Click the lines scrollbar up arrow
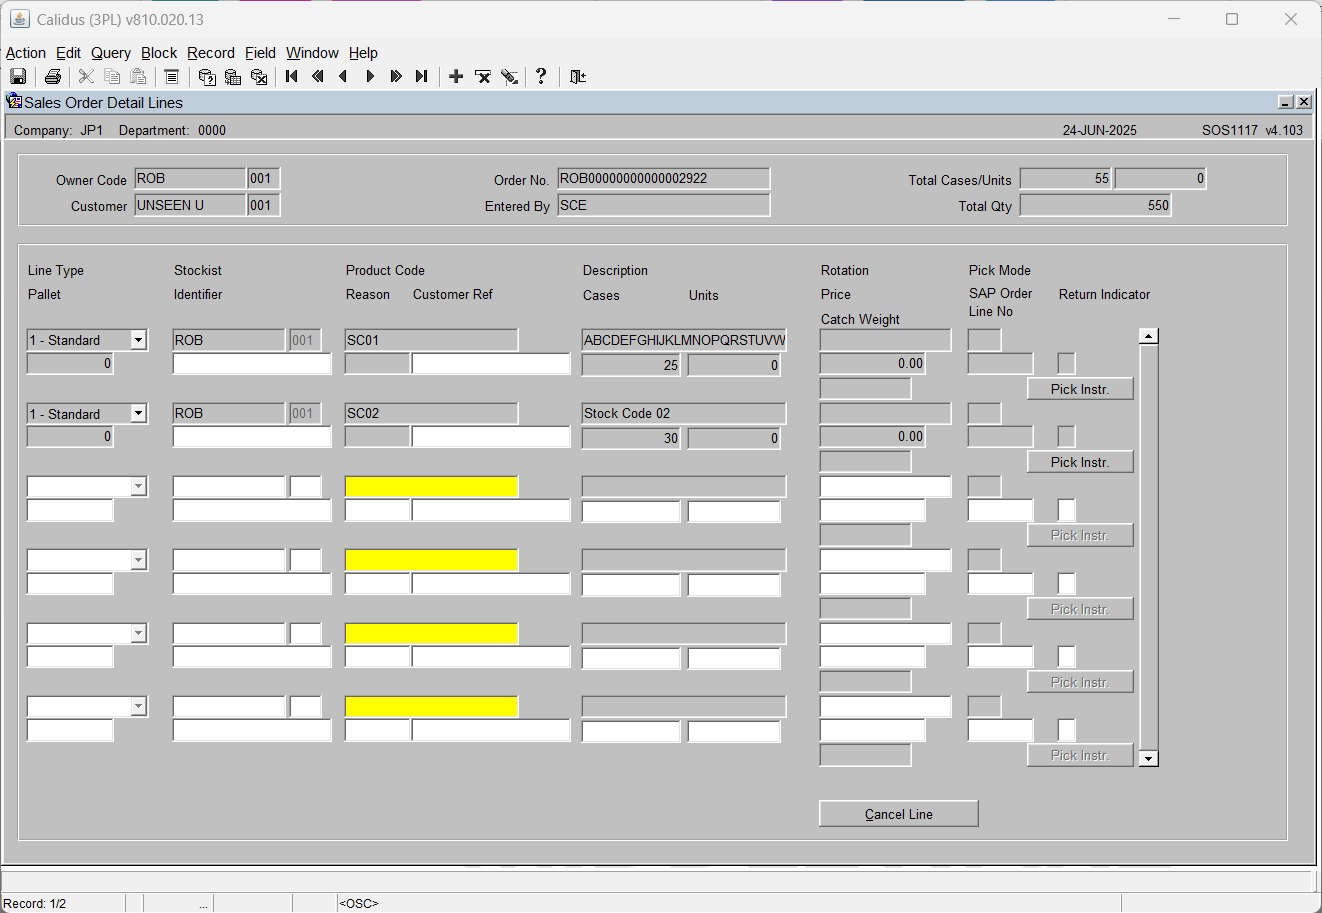1322x913 pixels. [1149, 336]
